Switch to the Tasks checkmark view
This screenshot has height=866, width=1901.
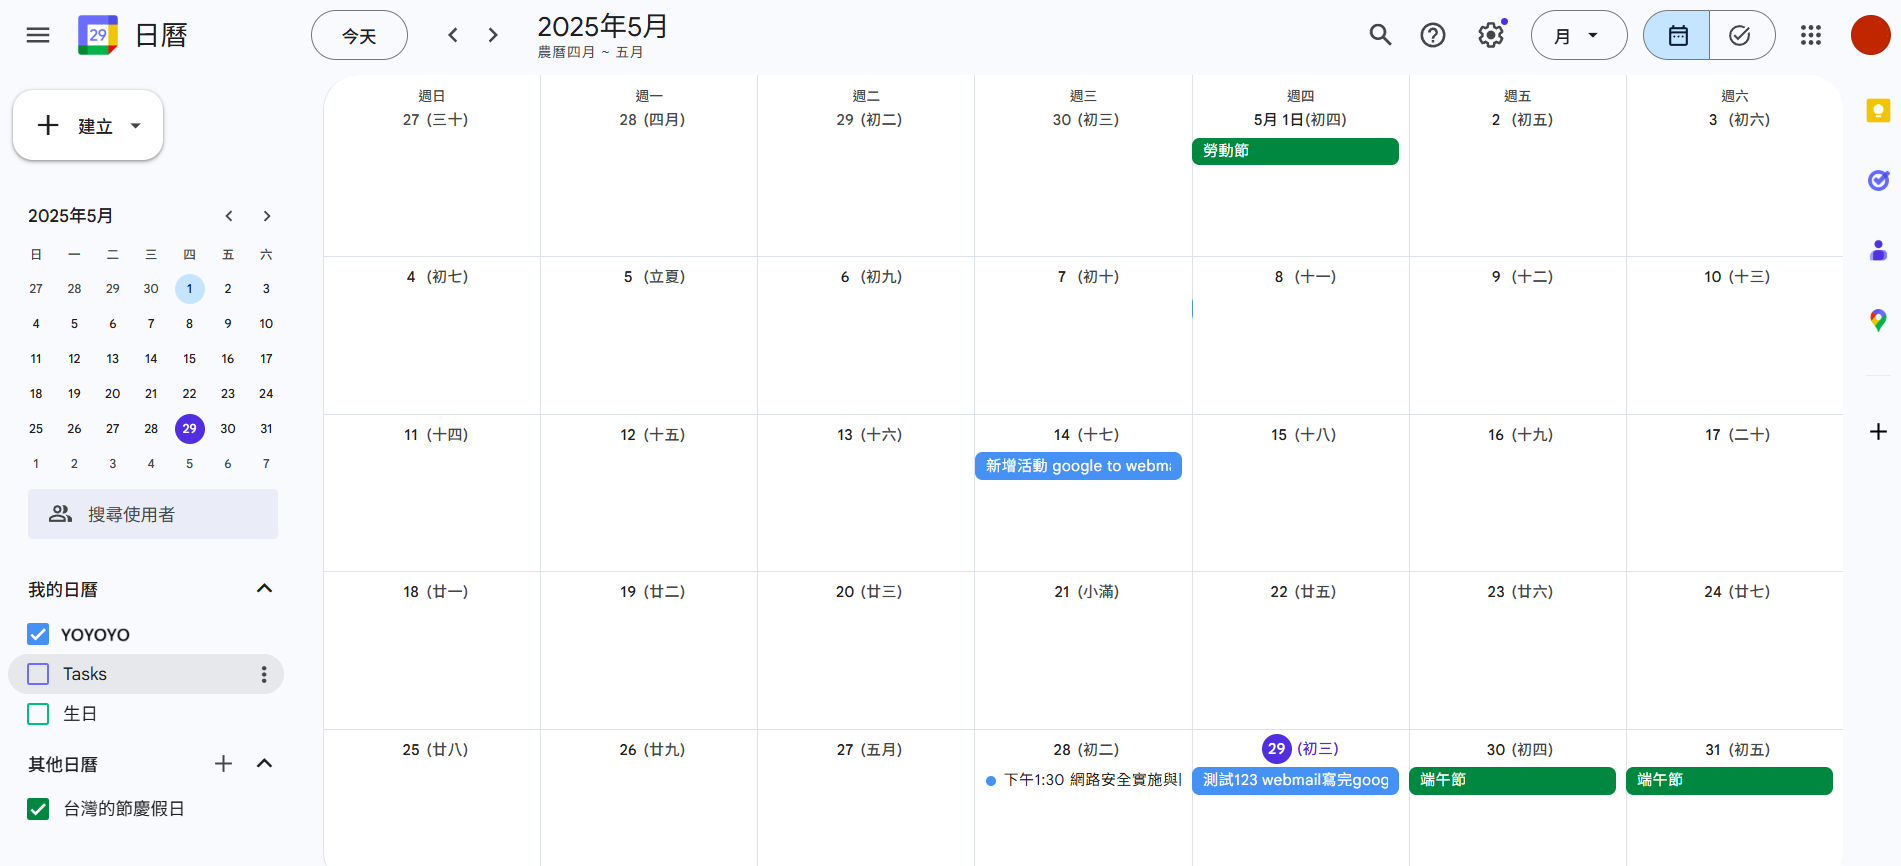(x=1740, y=36)
